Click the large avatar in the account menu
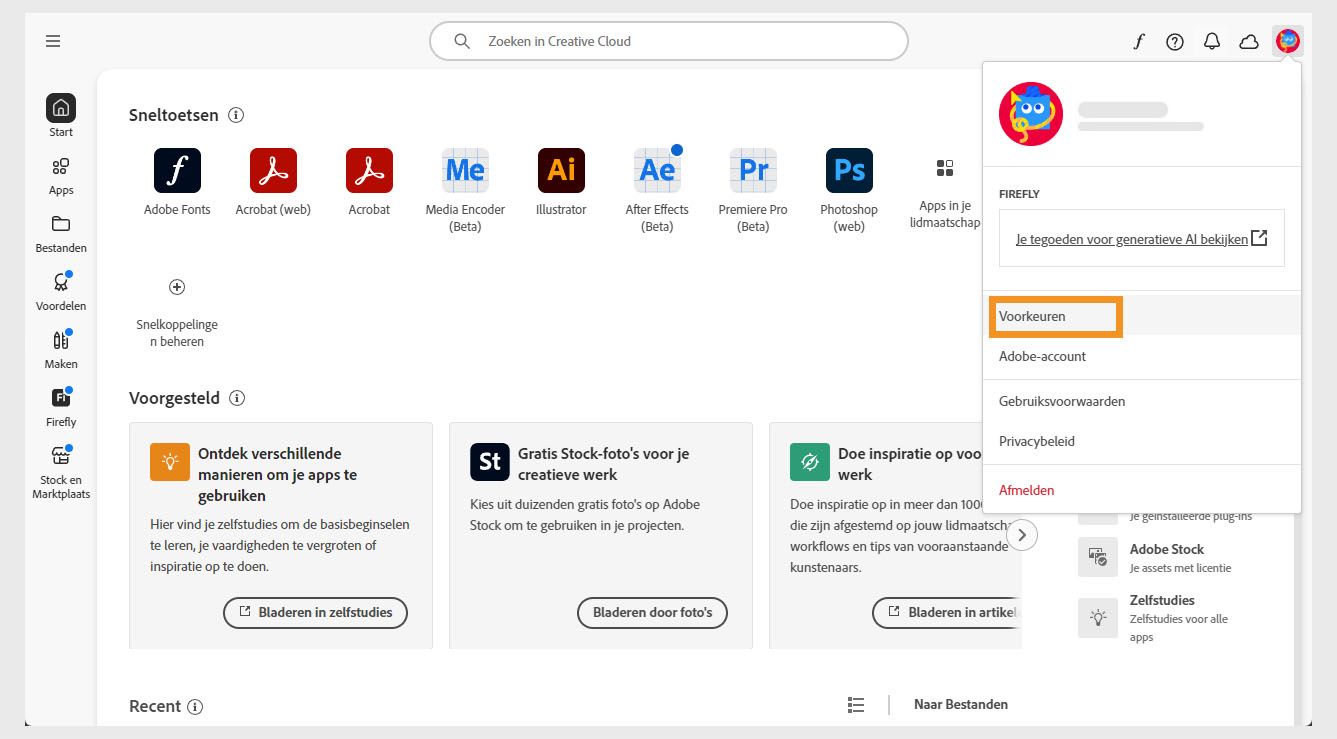This screenshot has width=1337, height=739. coord(1031,114)
